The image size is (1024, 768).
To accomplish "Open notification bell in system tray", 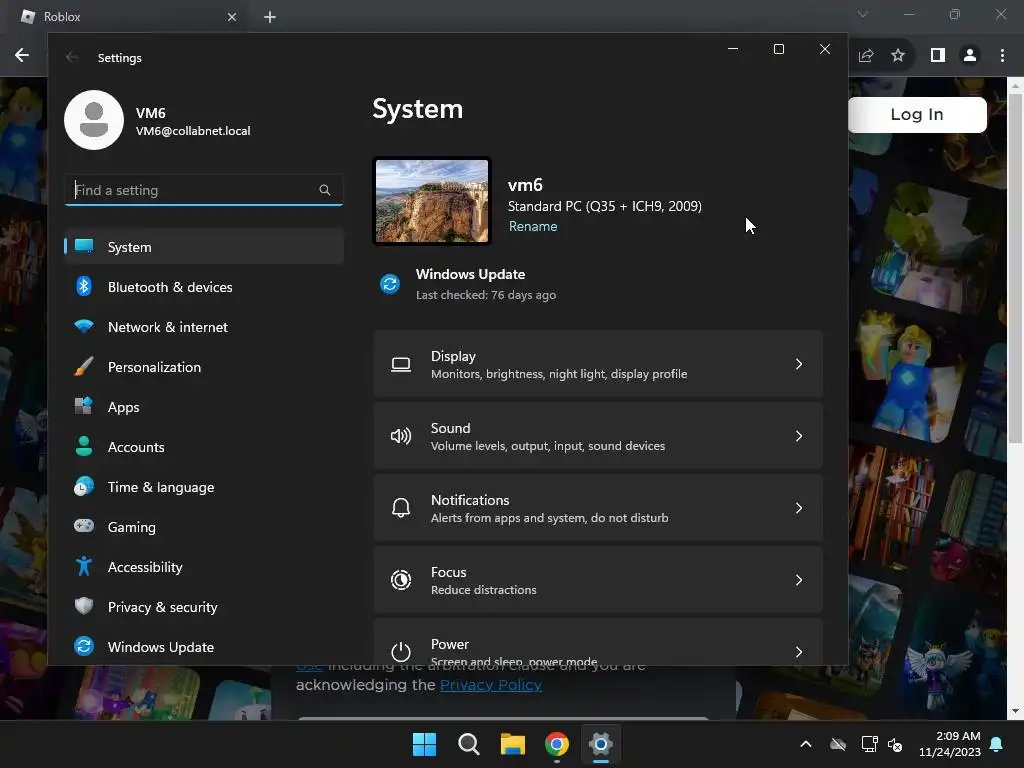I will coord(997,744).
